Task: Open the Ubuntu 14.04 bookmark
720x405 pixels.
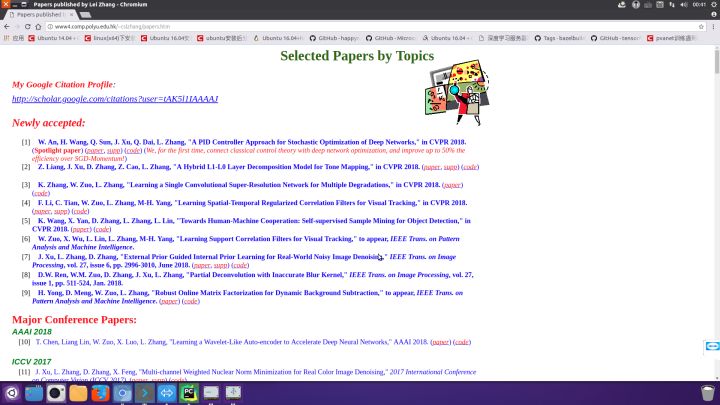Action: point(53,38)
